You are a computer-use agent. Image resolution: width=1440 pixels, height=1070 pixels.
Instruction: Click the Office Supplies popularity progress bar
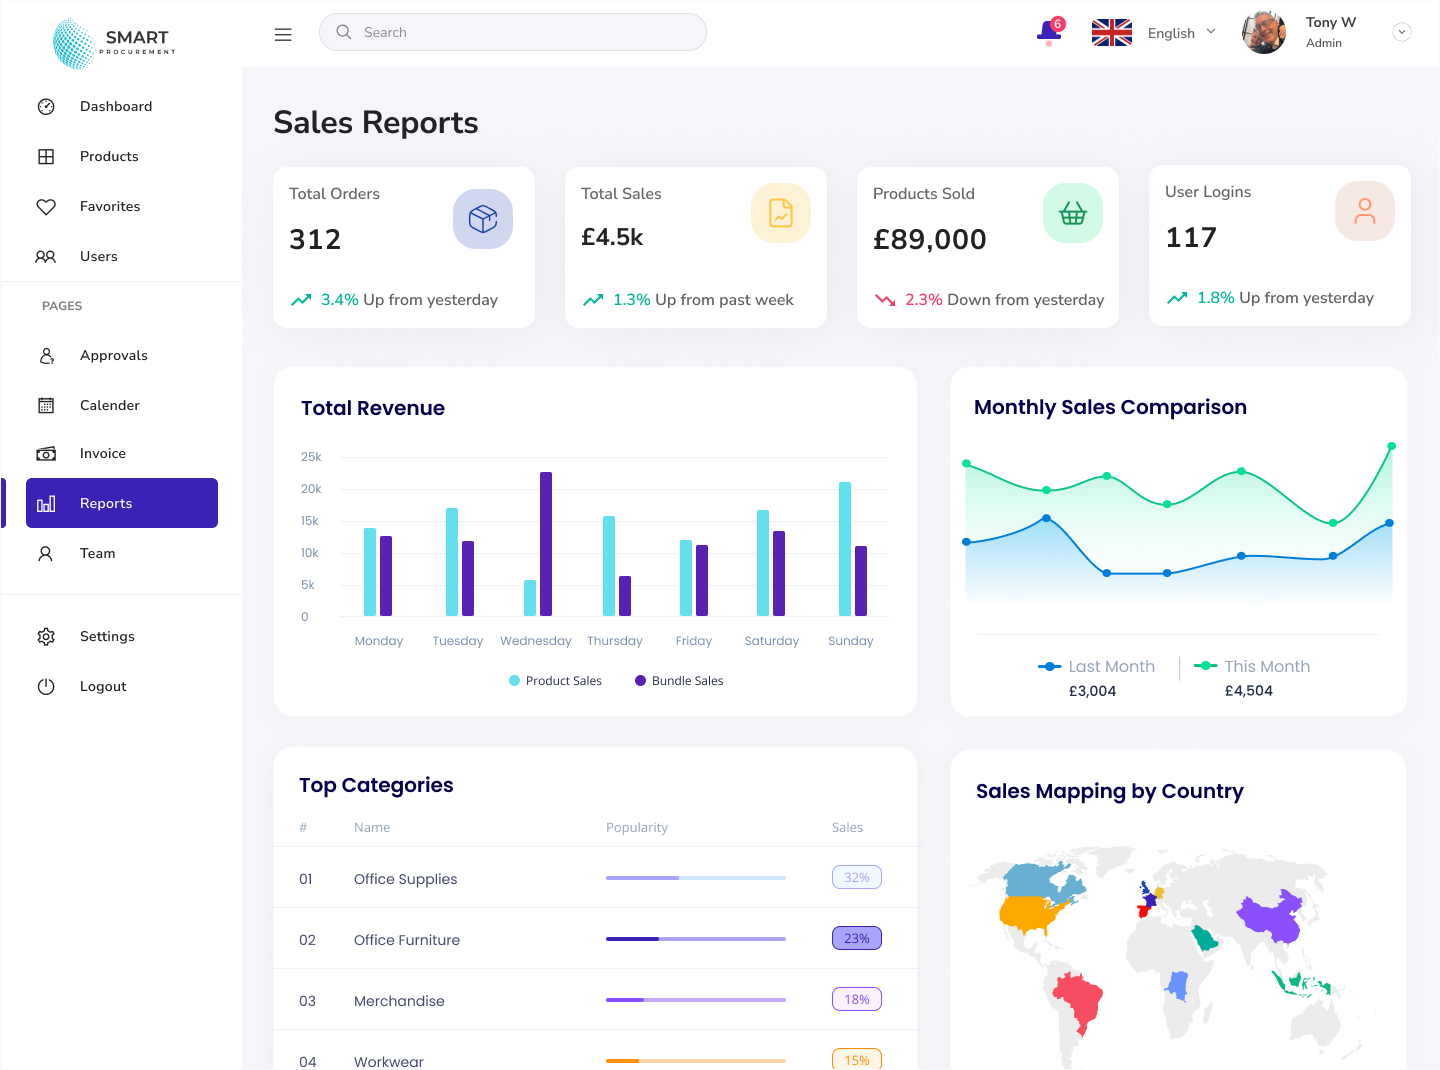click(x=695, y=877)
